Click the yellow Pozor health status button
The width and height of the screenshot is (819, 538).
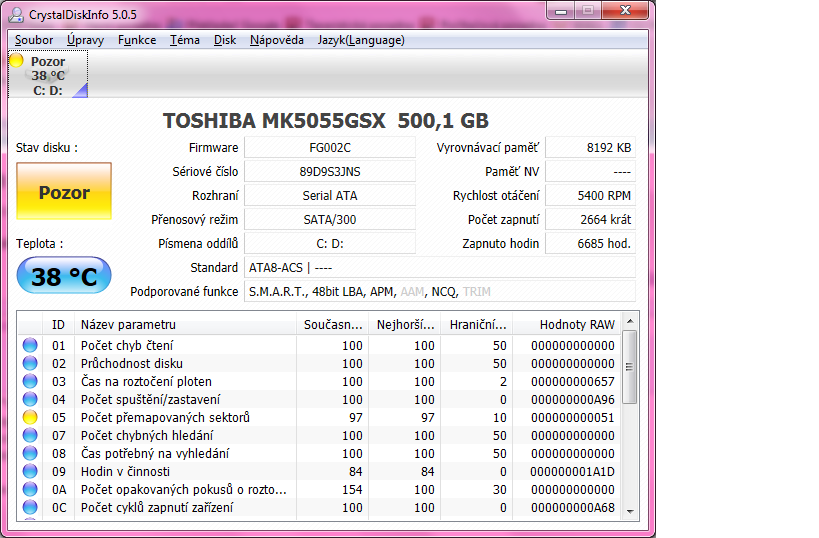[x=64, y=191]
